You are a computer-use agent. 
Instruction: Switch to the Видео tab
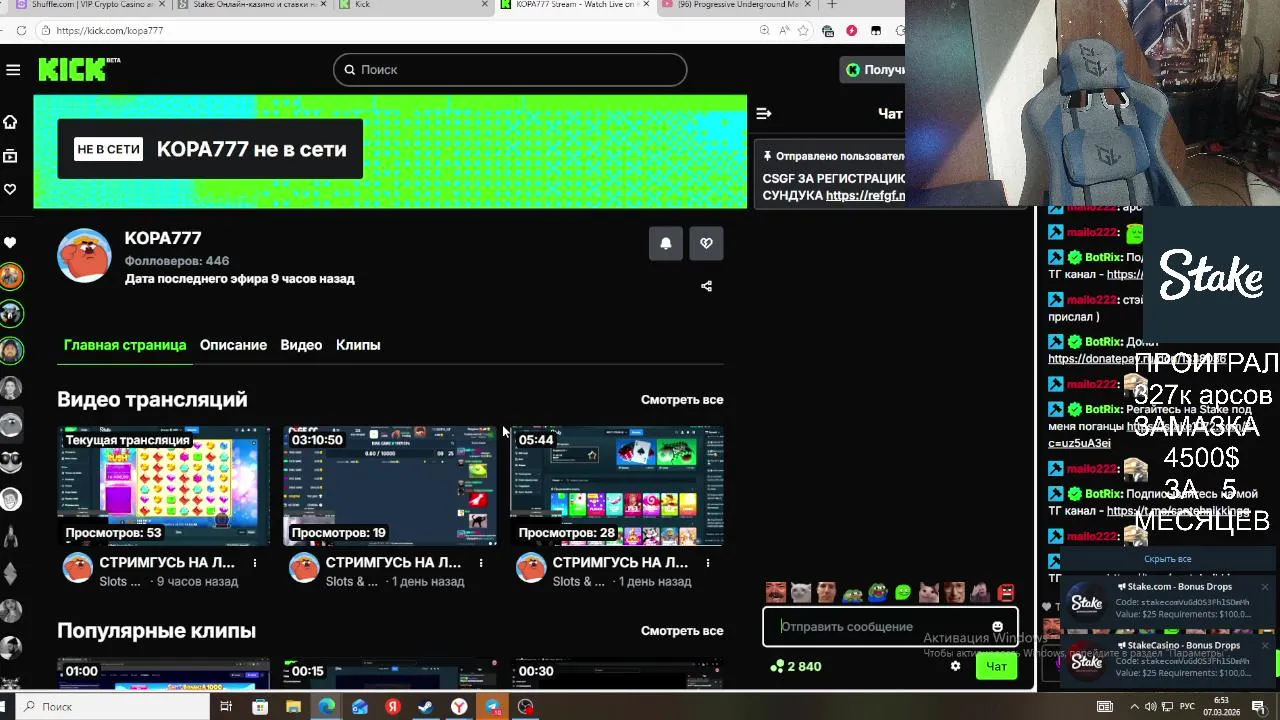point(301,345)
